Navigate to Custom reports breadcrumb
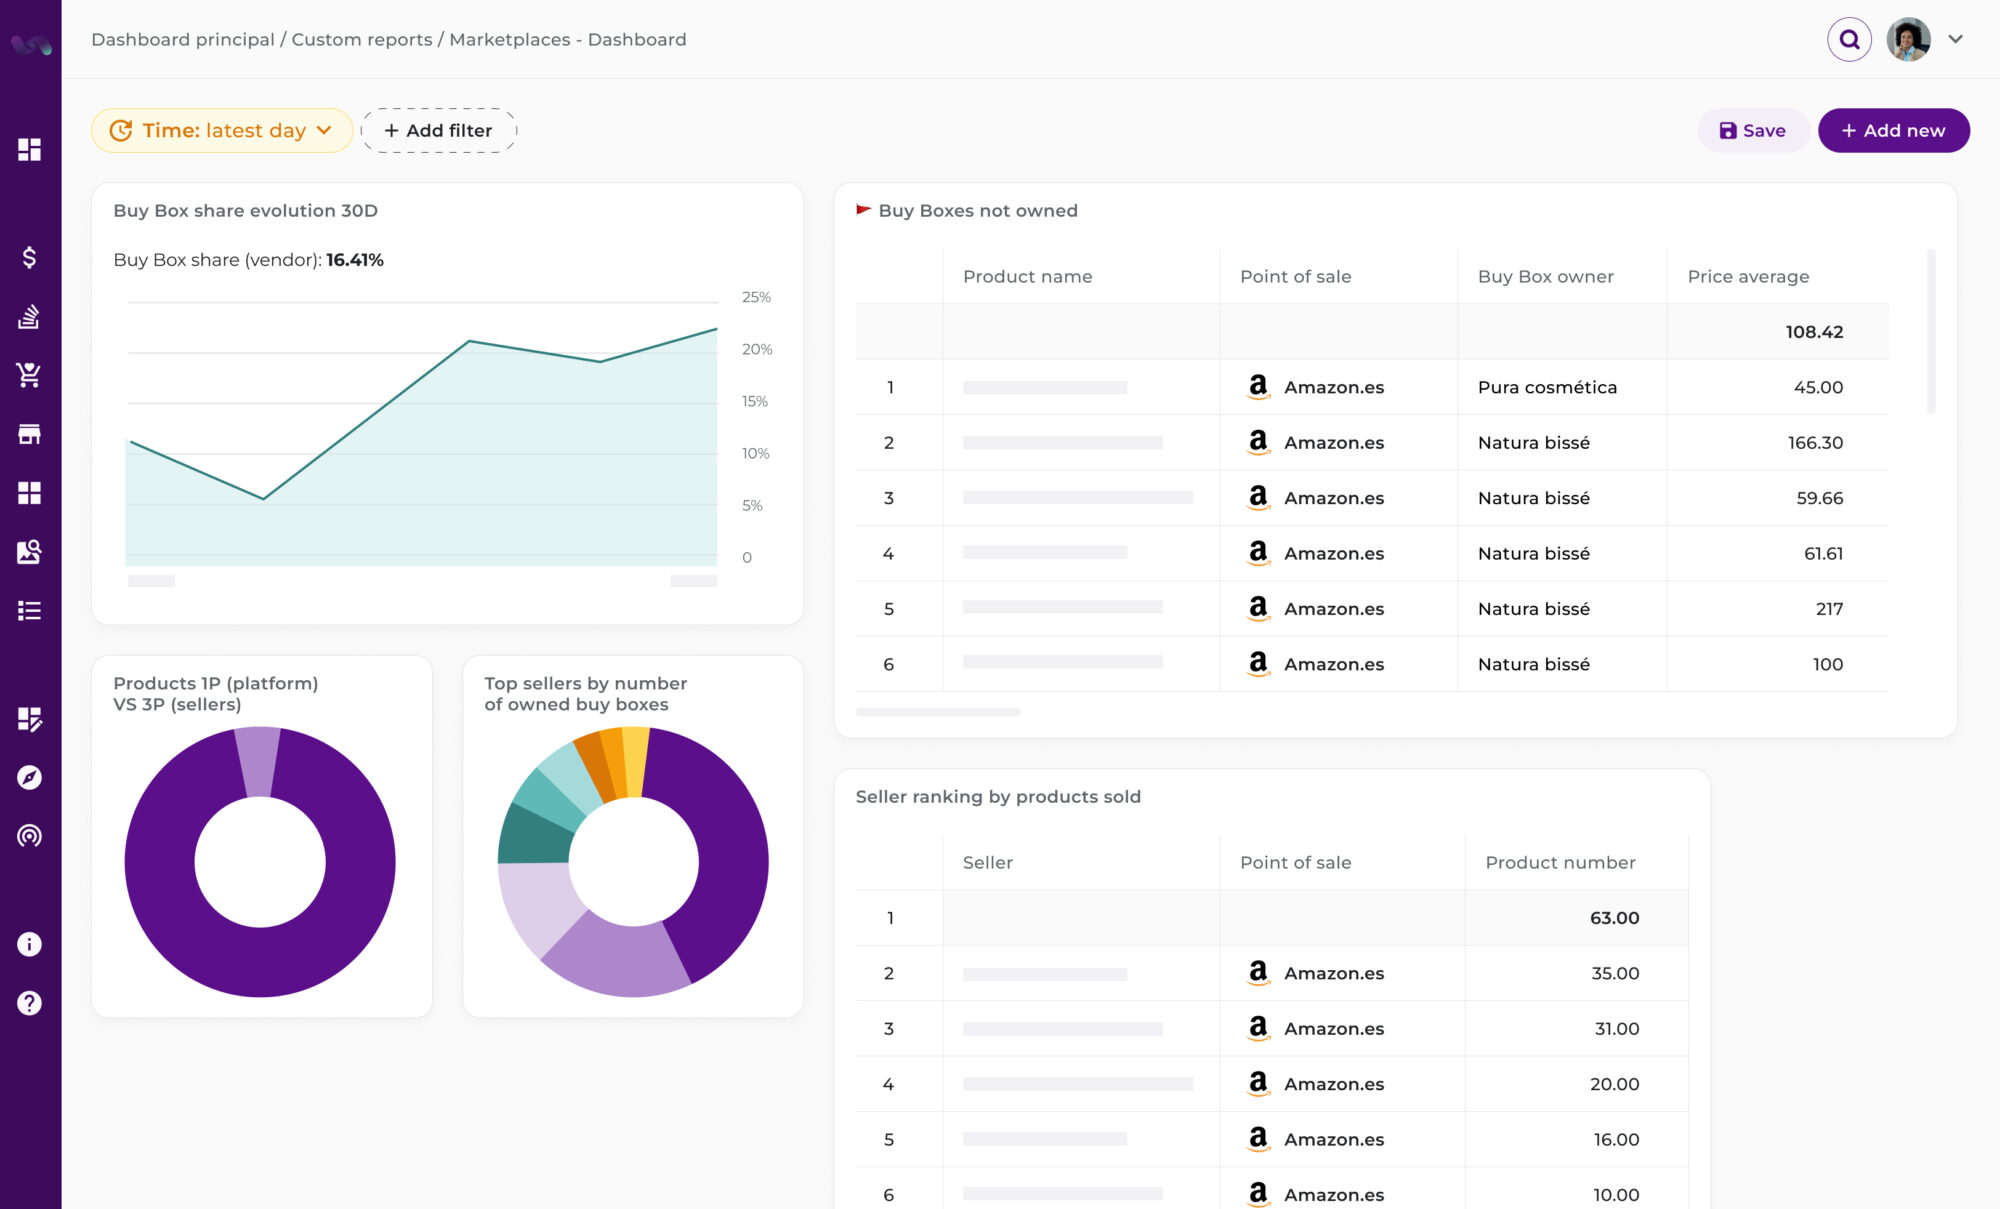Screen dimensions: 2000x1209 click(361, 39)
